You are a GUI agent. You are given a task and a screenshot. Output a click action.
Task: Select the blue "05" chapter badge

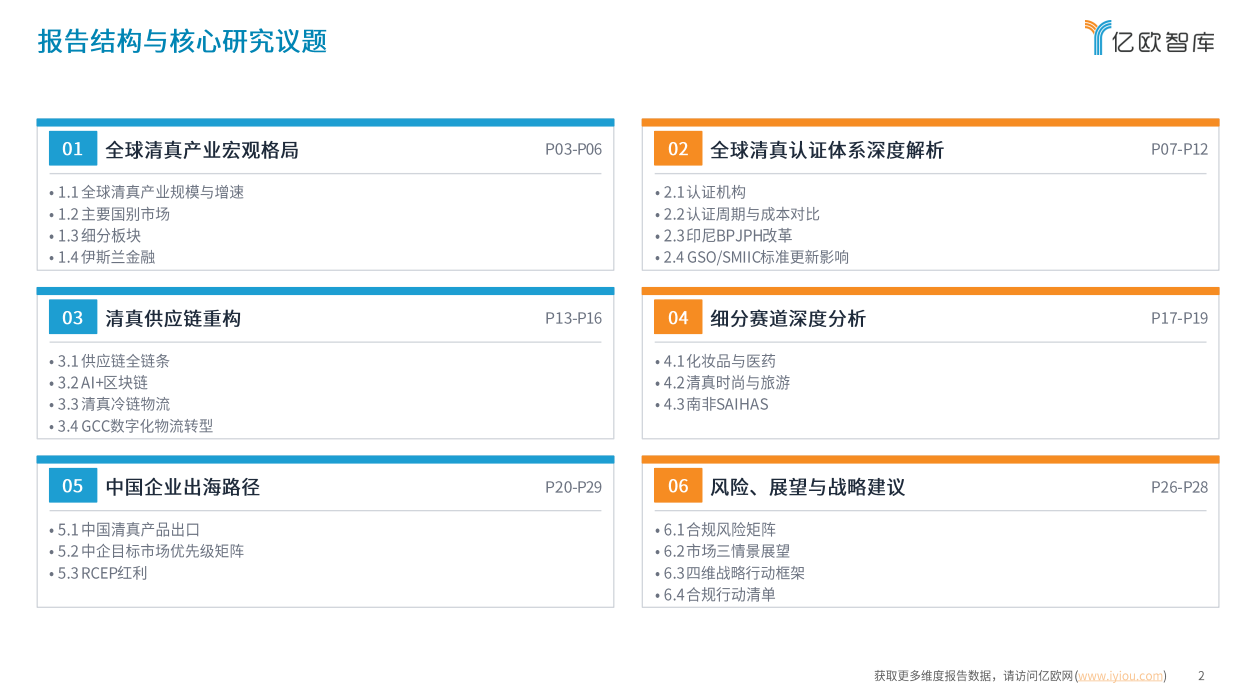point(72,487)
